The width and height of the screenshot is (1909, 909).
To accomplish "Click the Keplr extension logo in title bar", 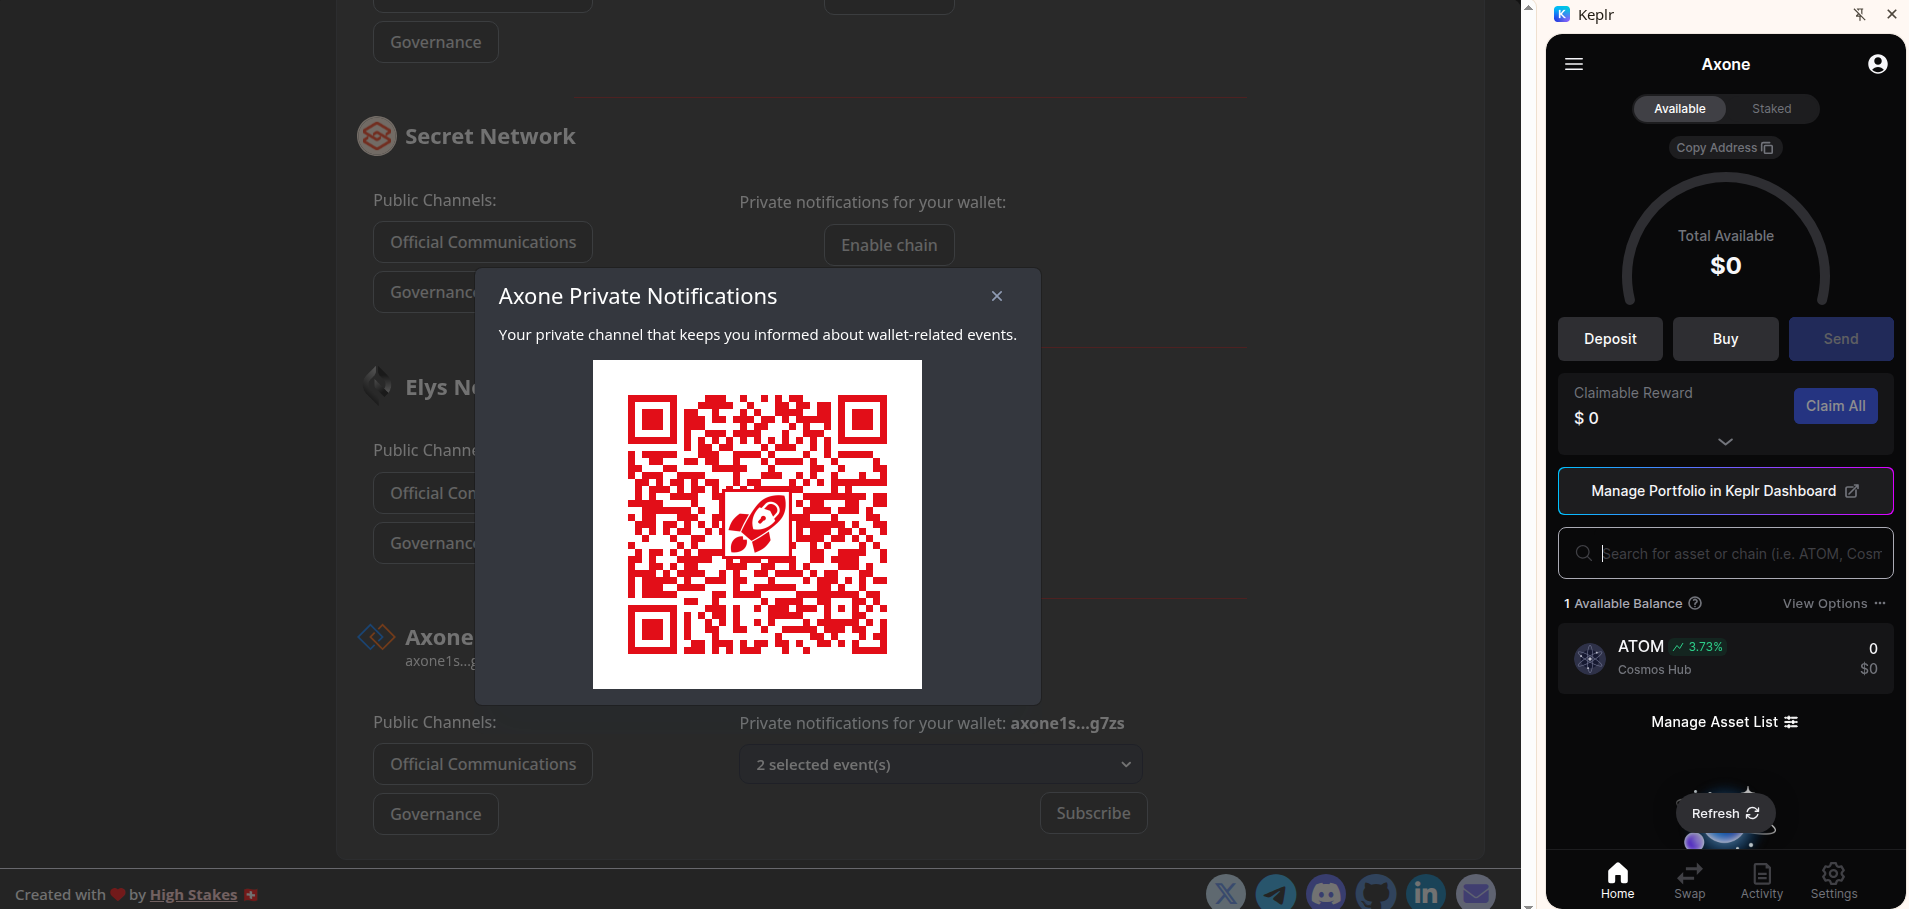I will click(x=1562, y=14).
